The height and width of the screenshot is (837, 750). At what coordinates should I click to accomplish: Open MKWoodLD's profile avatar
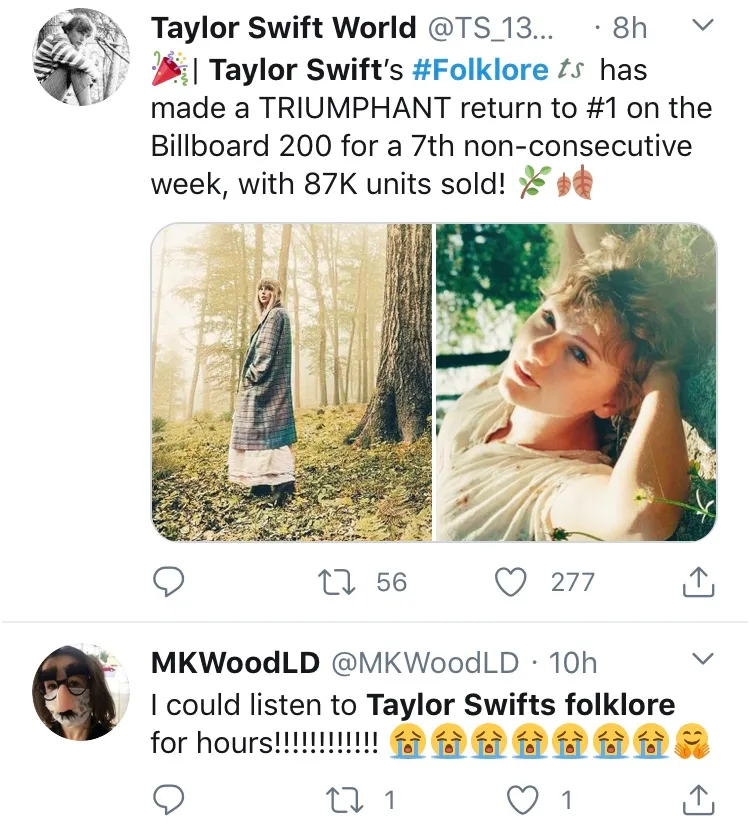click(x=82, y=692)
